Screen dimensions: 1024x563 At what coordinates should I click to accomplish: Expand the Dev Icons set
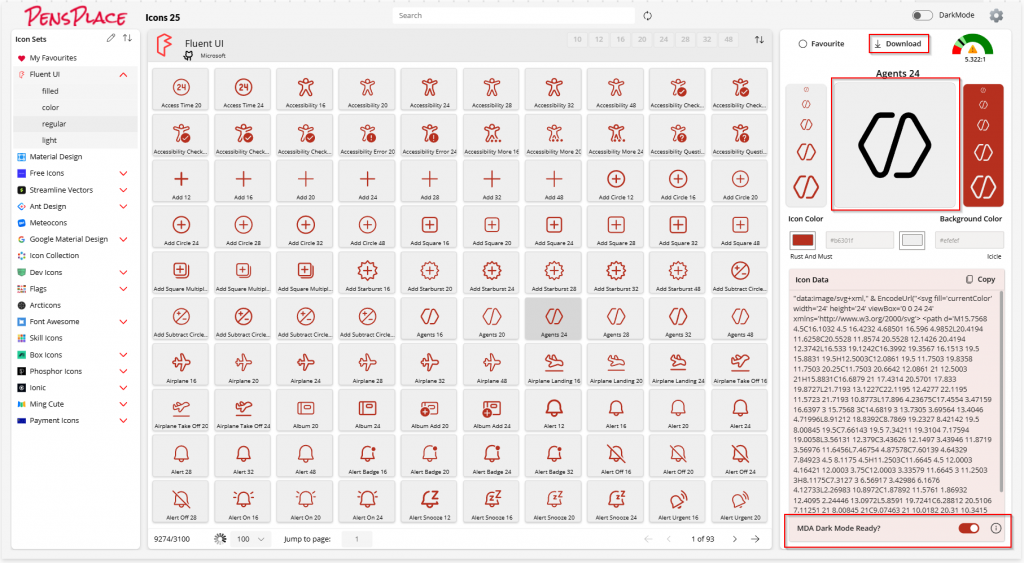[x=123, y=272]
